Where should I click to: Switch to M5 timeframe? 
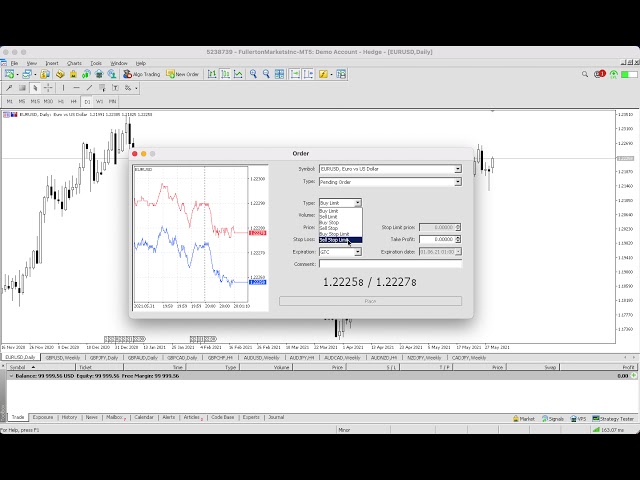tap(22, 101)
